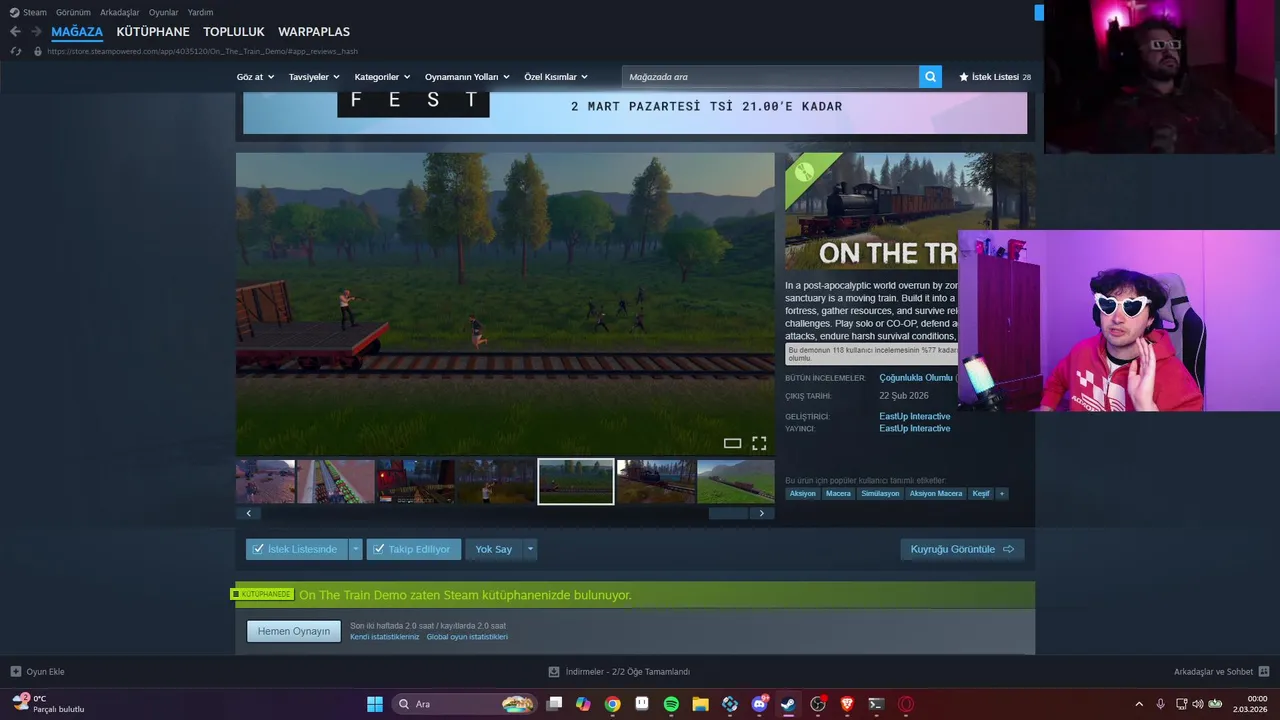This screenshot has height=720, width=1280.
Task: Click the thumbnail strip scrollbar handle
Action: 729,514
